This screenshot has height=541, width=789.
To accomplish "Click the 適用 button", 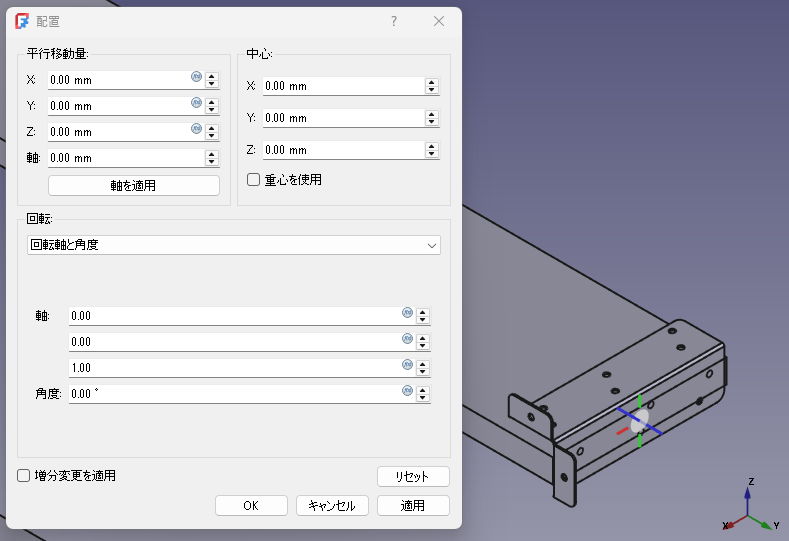I will click(413, 506).
